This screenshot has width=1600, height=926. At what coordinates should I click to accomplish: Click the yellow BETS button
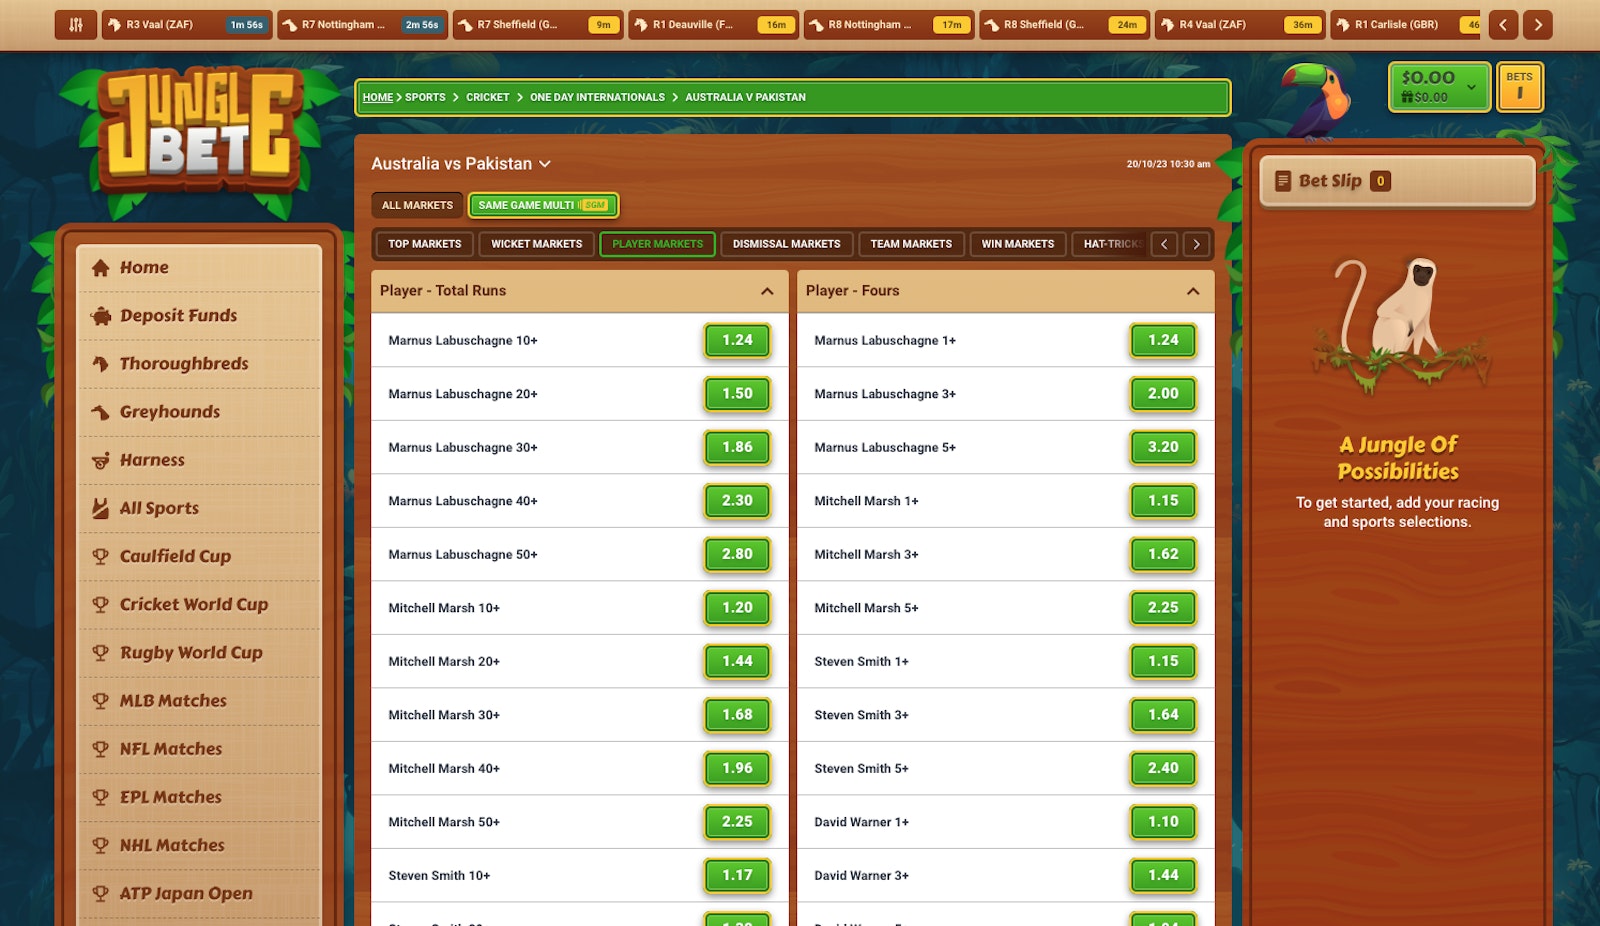pyautogui.click(x=1520, y=87)
